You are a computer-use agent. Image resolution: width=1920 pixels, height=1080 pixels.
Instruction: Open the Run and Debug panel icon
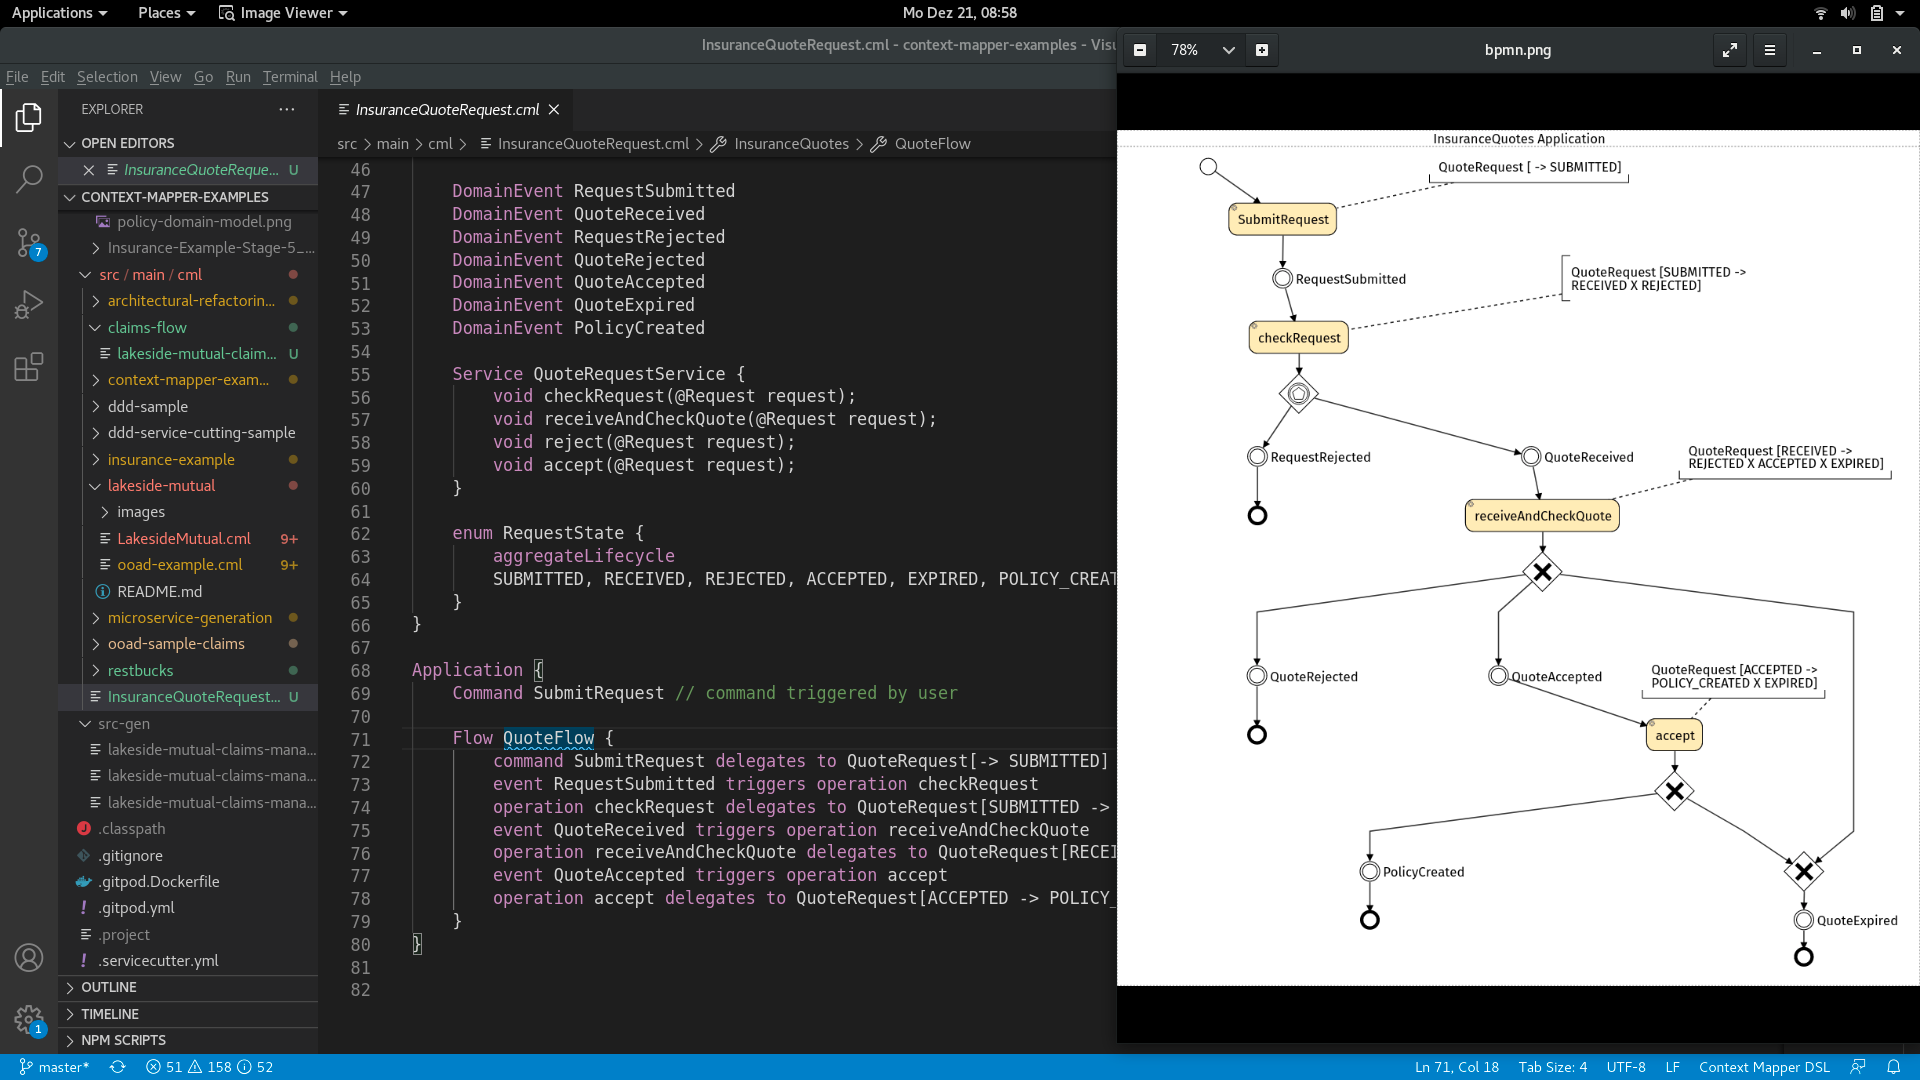pyautogui.click(x=28, y=304)
